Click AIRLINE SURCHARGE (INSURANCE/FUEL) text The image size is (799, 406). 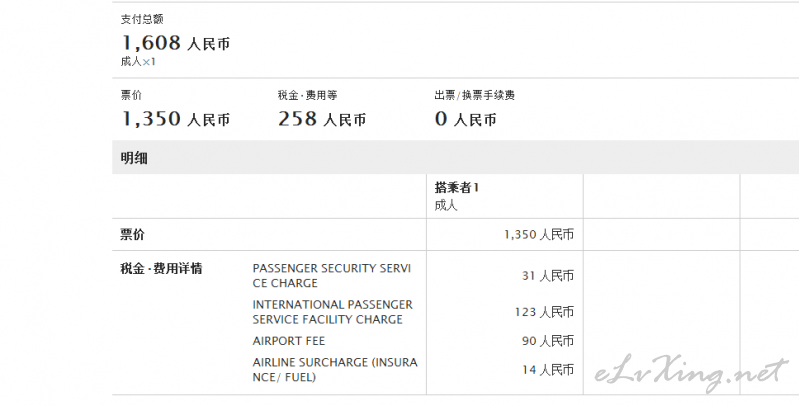tap(335, 369)
